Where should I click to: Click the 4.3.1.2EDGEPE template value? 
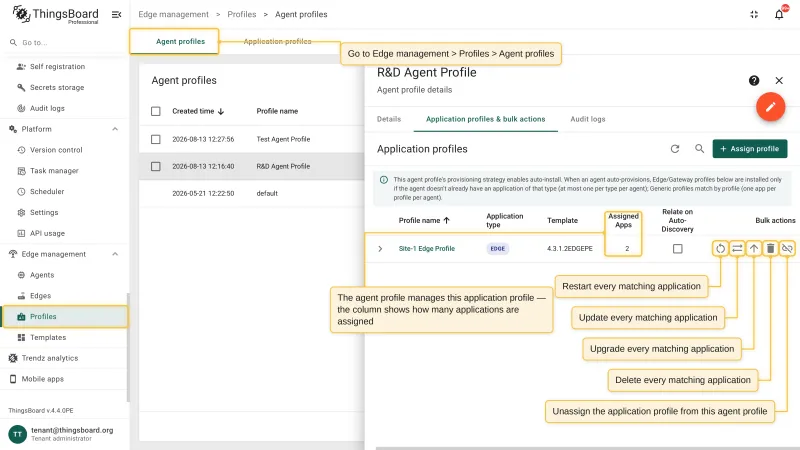569,248
